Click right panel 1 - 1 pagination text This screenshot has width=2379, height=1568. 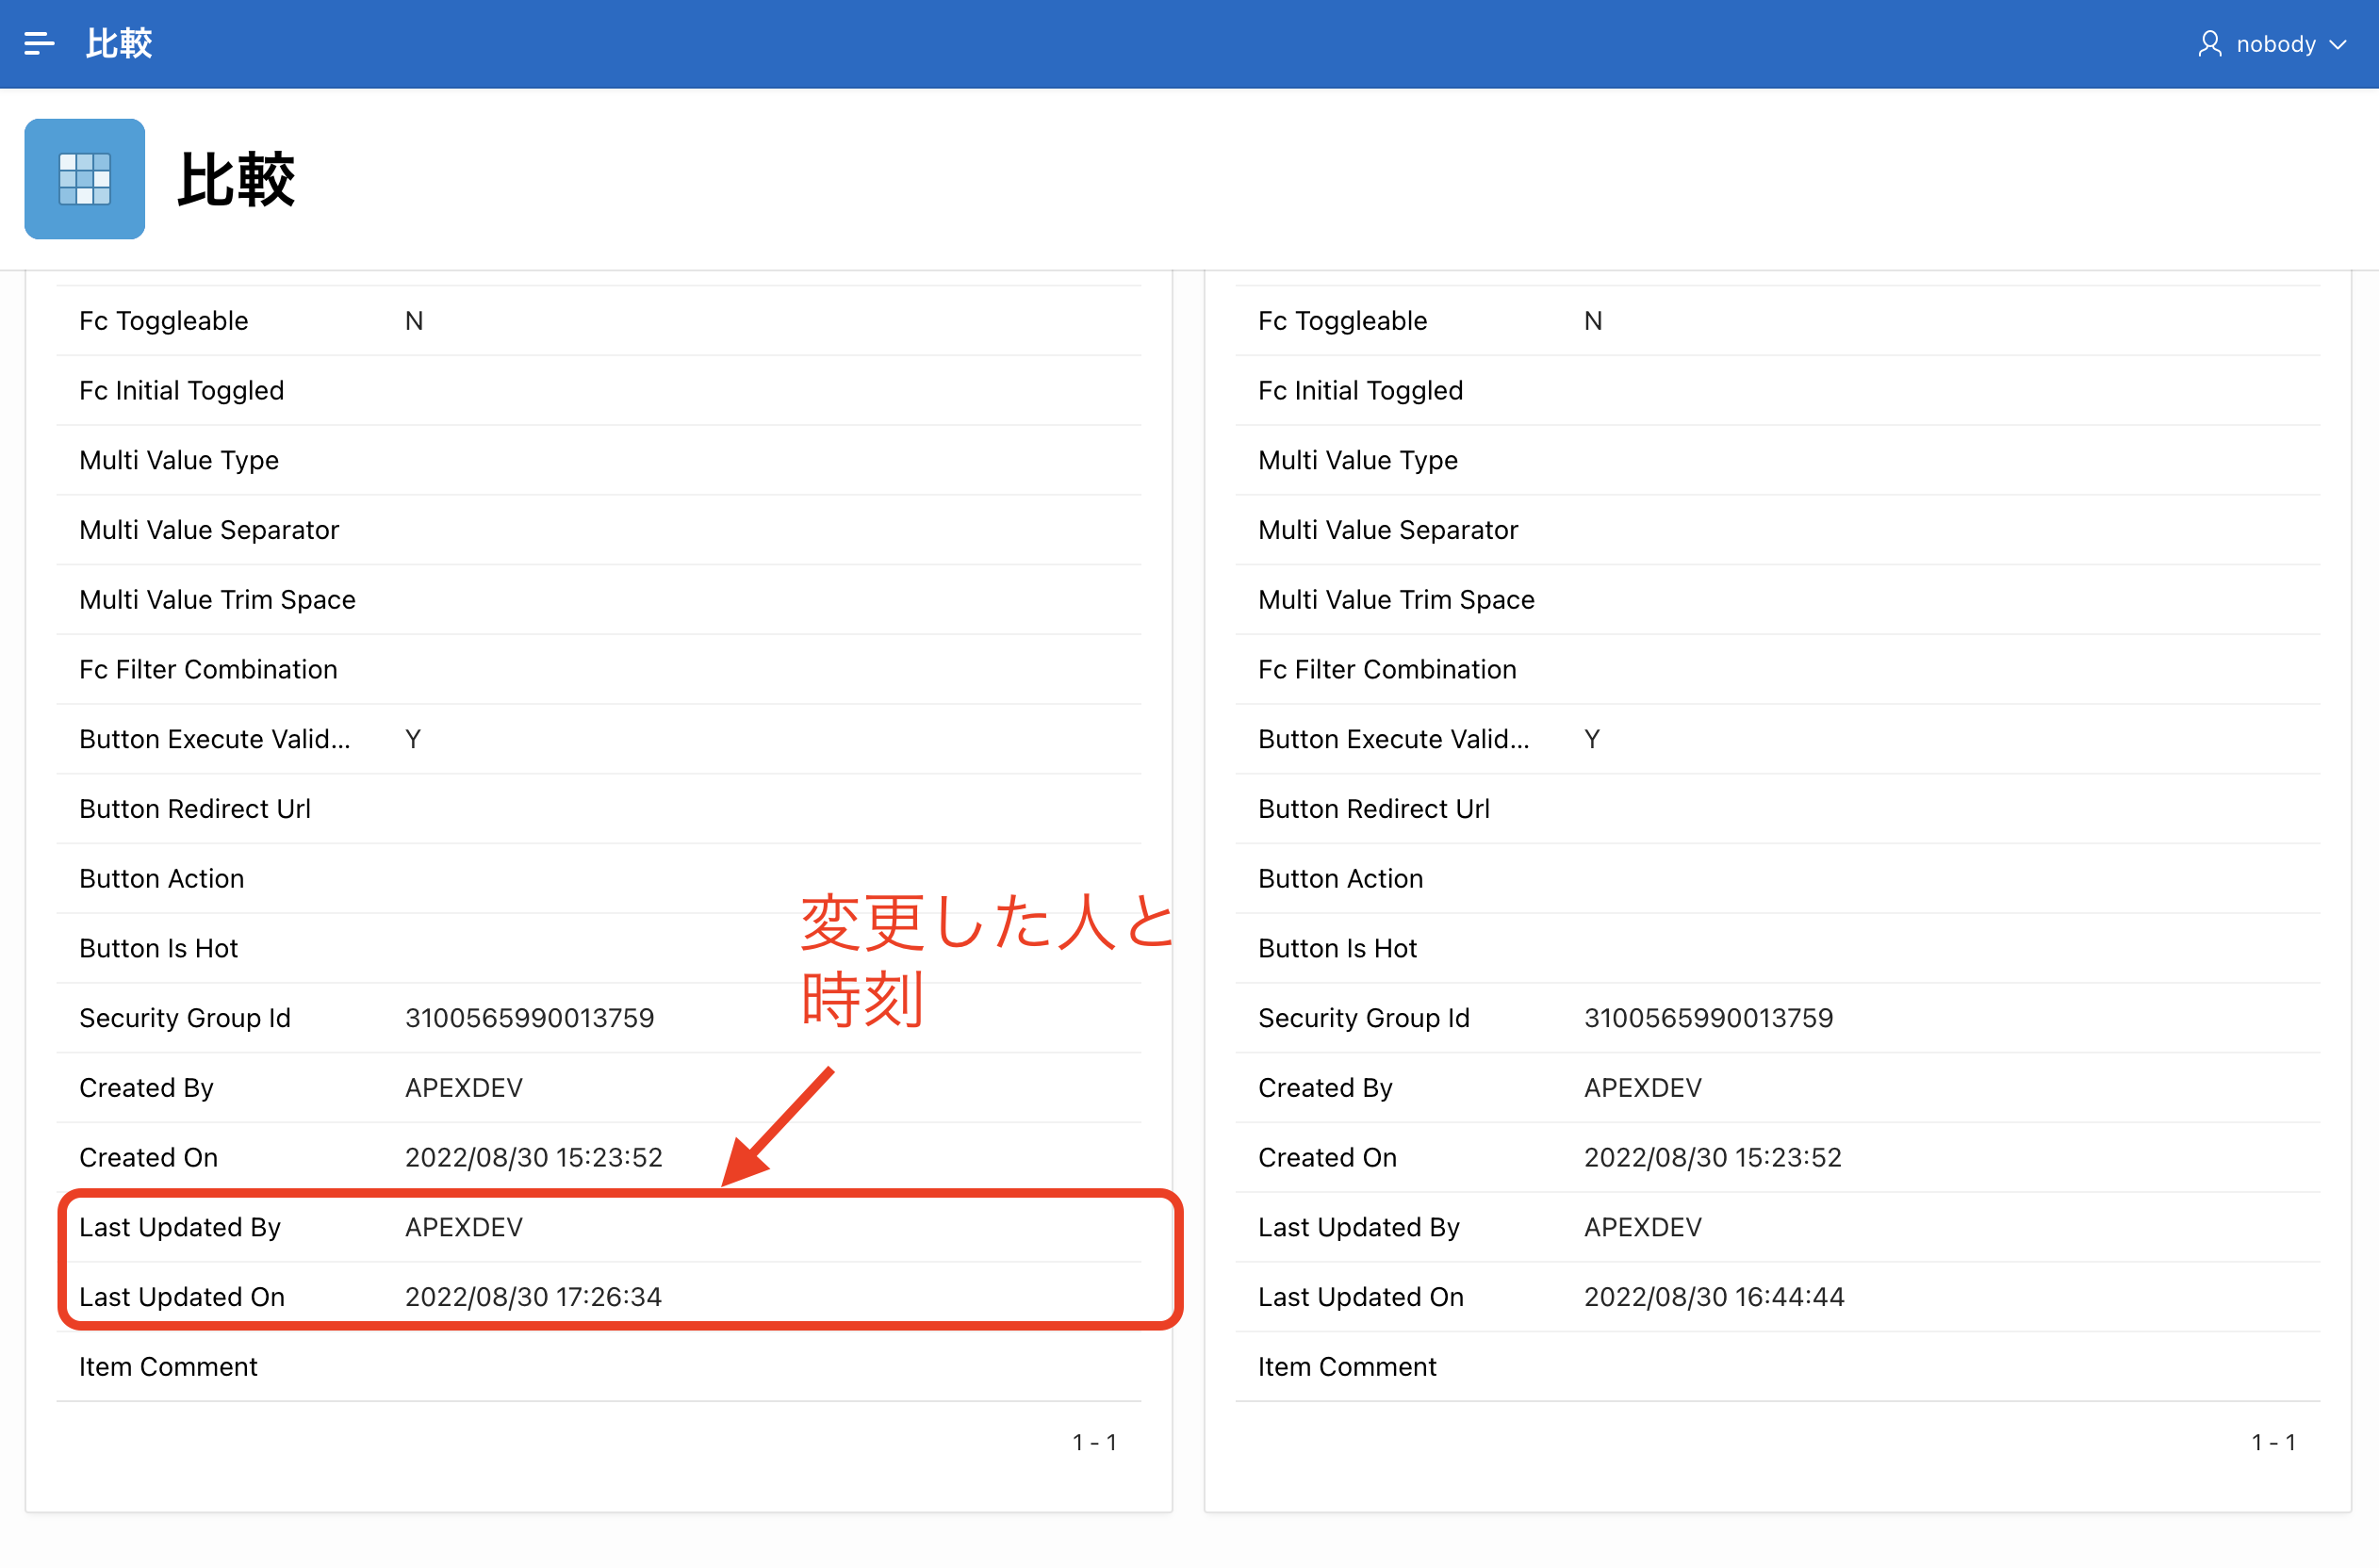point(2273,1441)
